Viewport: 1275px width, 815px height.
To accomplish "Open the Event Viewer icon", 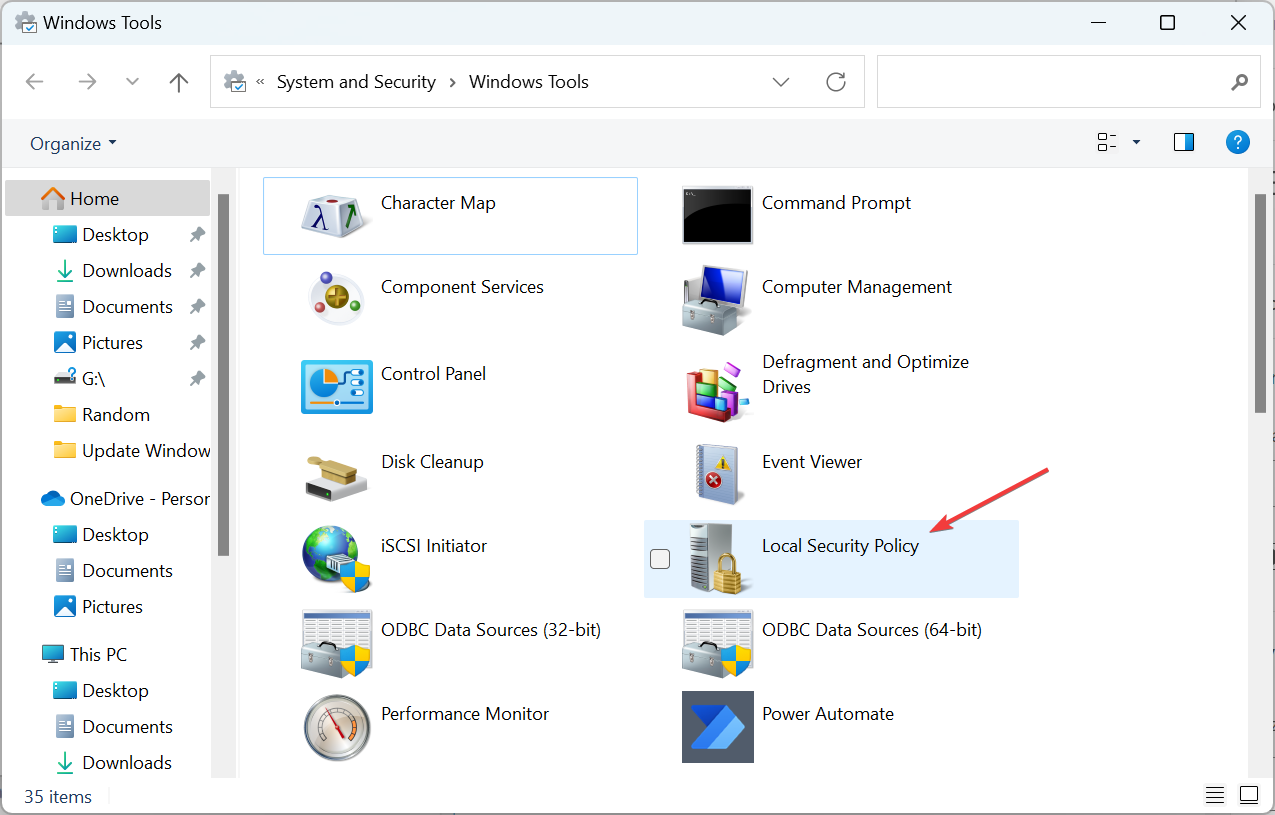I will [717, 474].
